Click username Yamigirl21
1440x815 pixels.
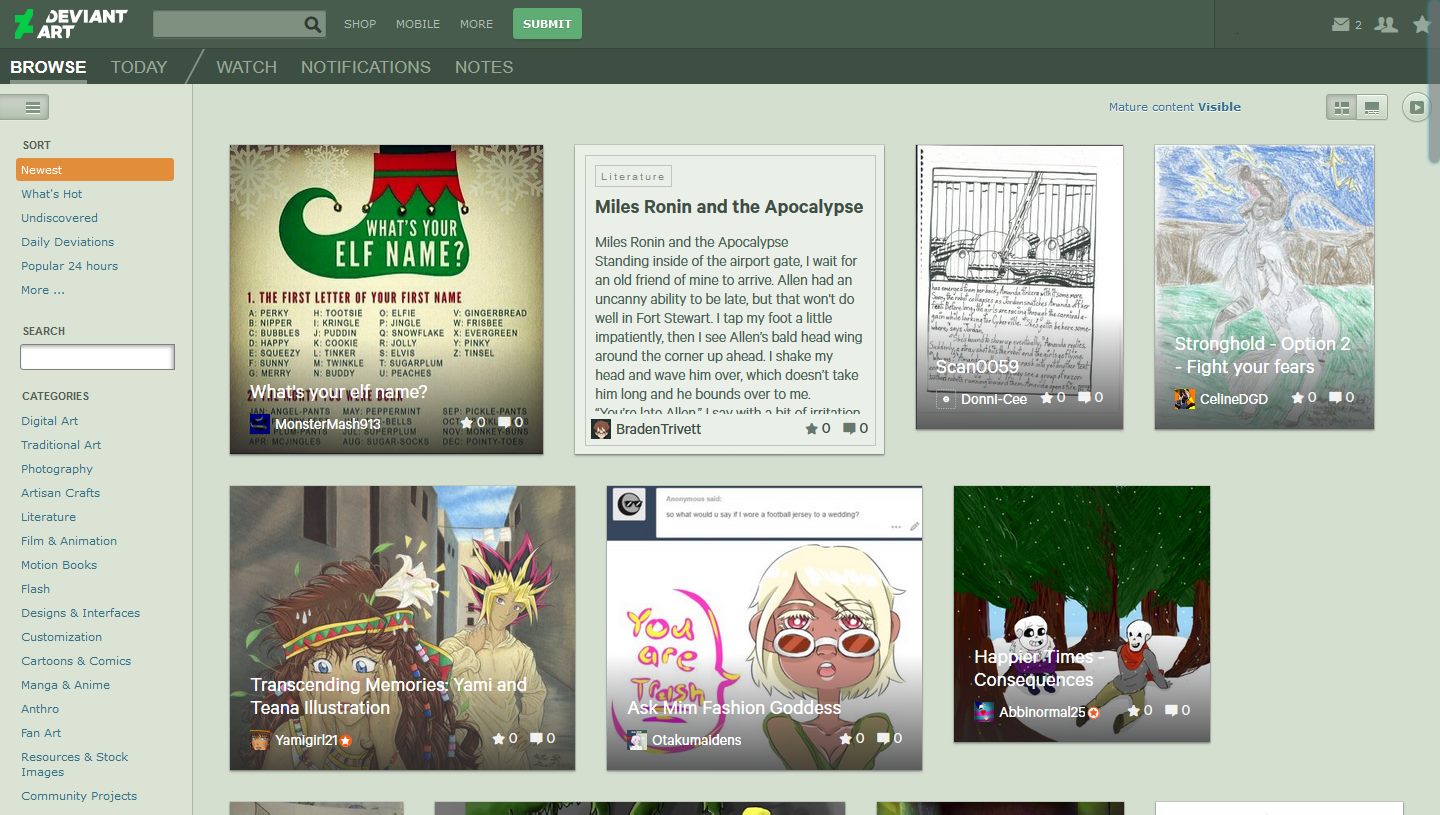pyautogui.click(x=307, y=740)
